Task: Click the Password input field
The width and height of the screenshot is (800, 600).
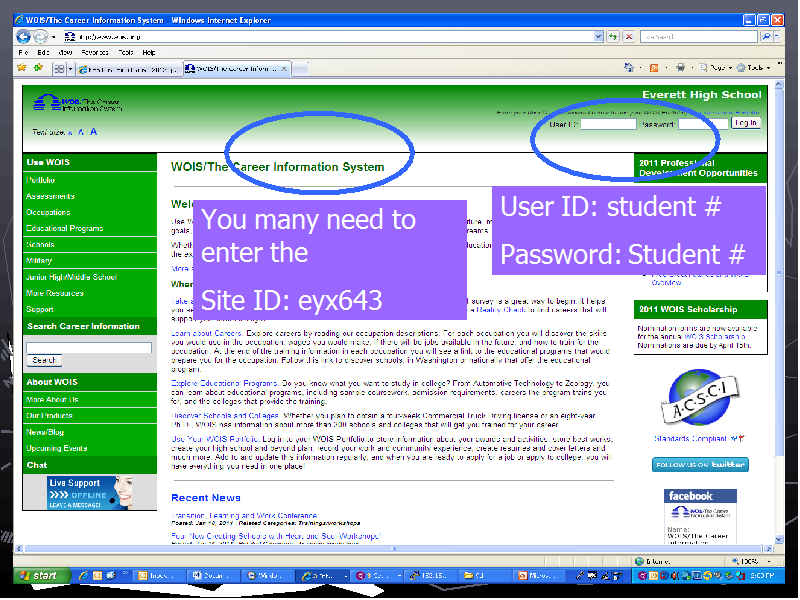Action: coord(703,124)
